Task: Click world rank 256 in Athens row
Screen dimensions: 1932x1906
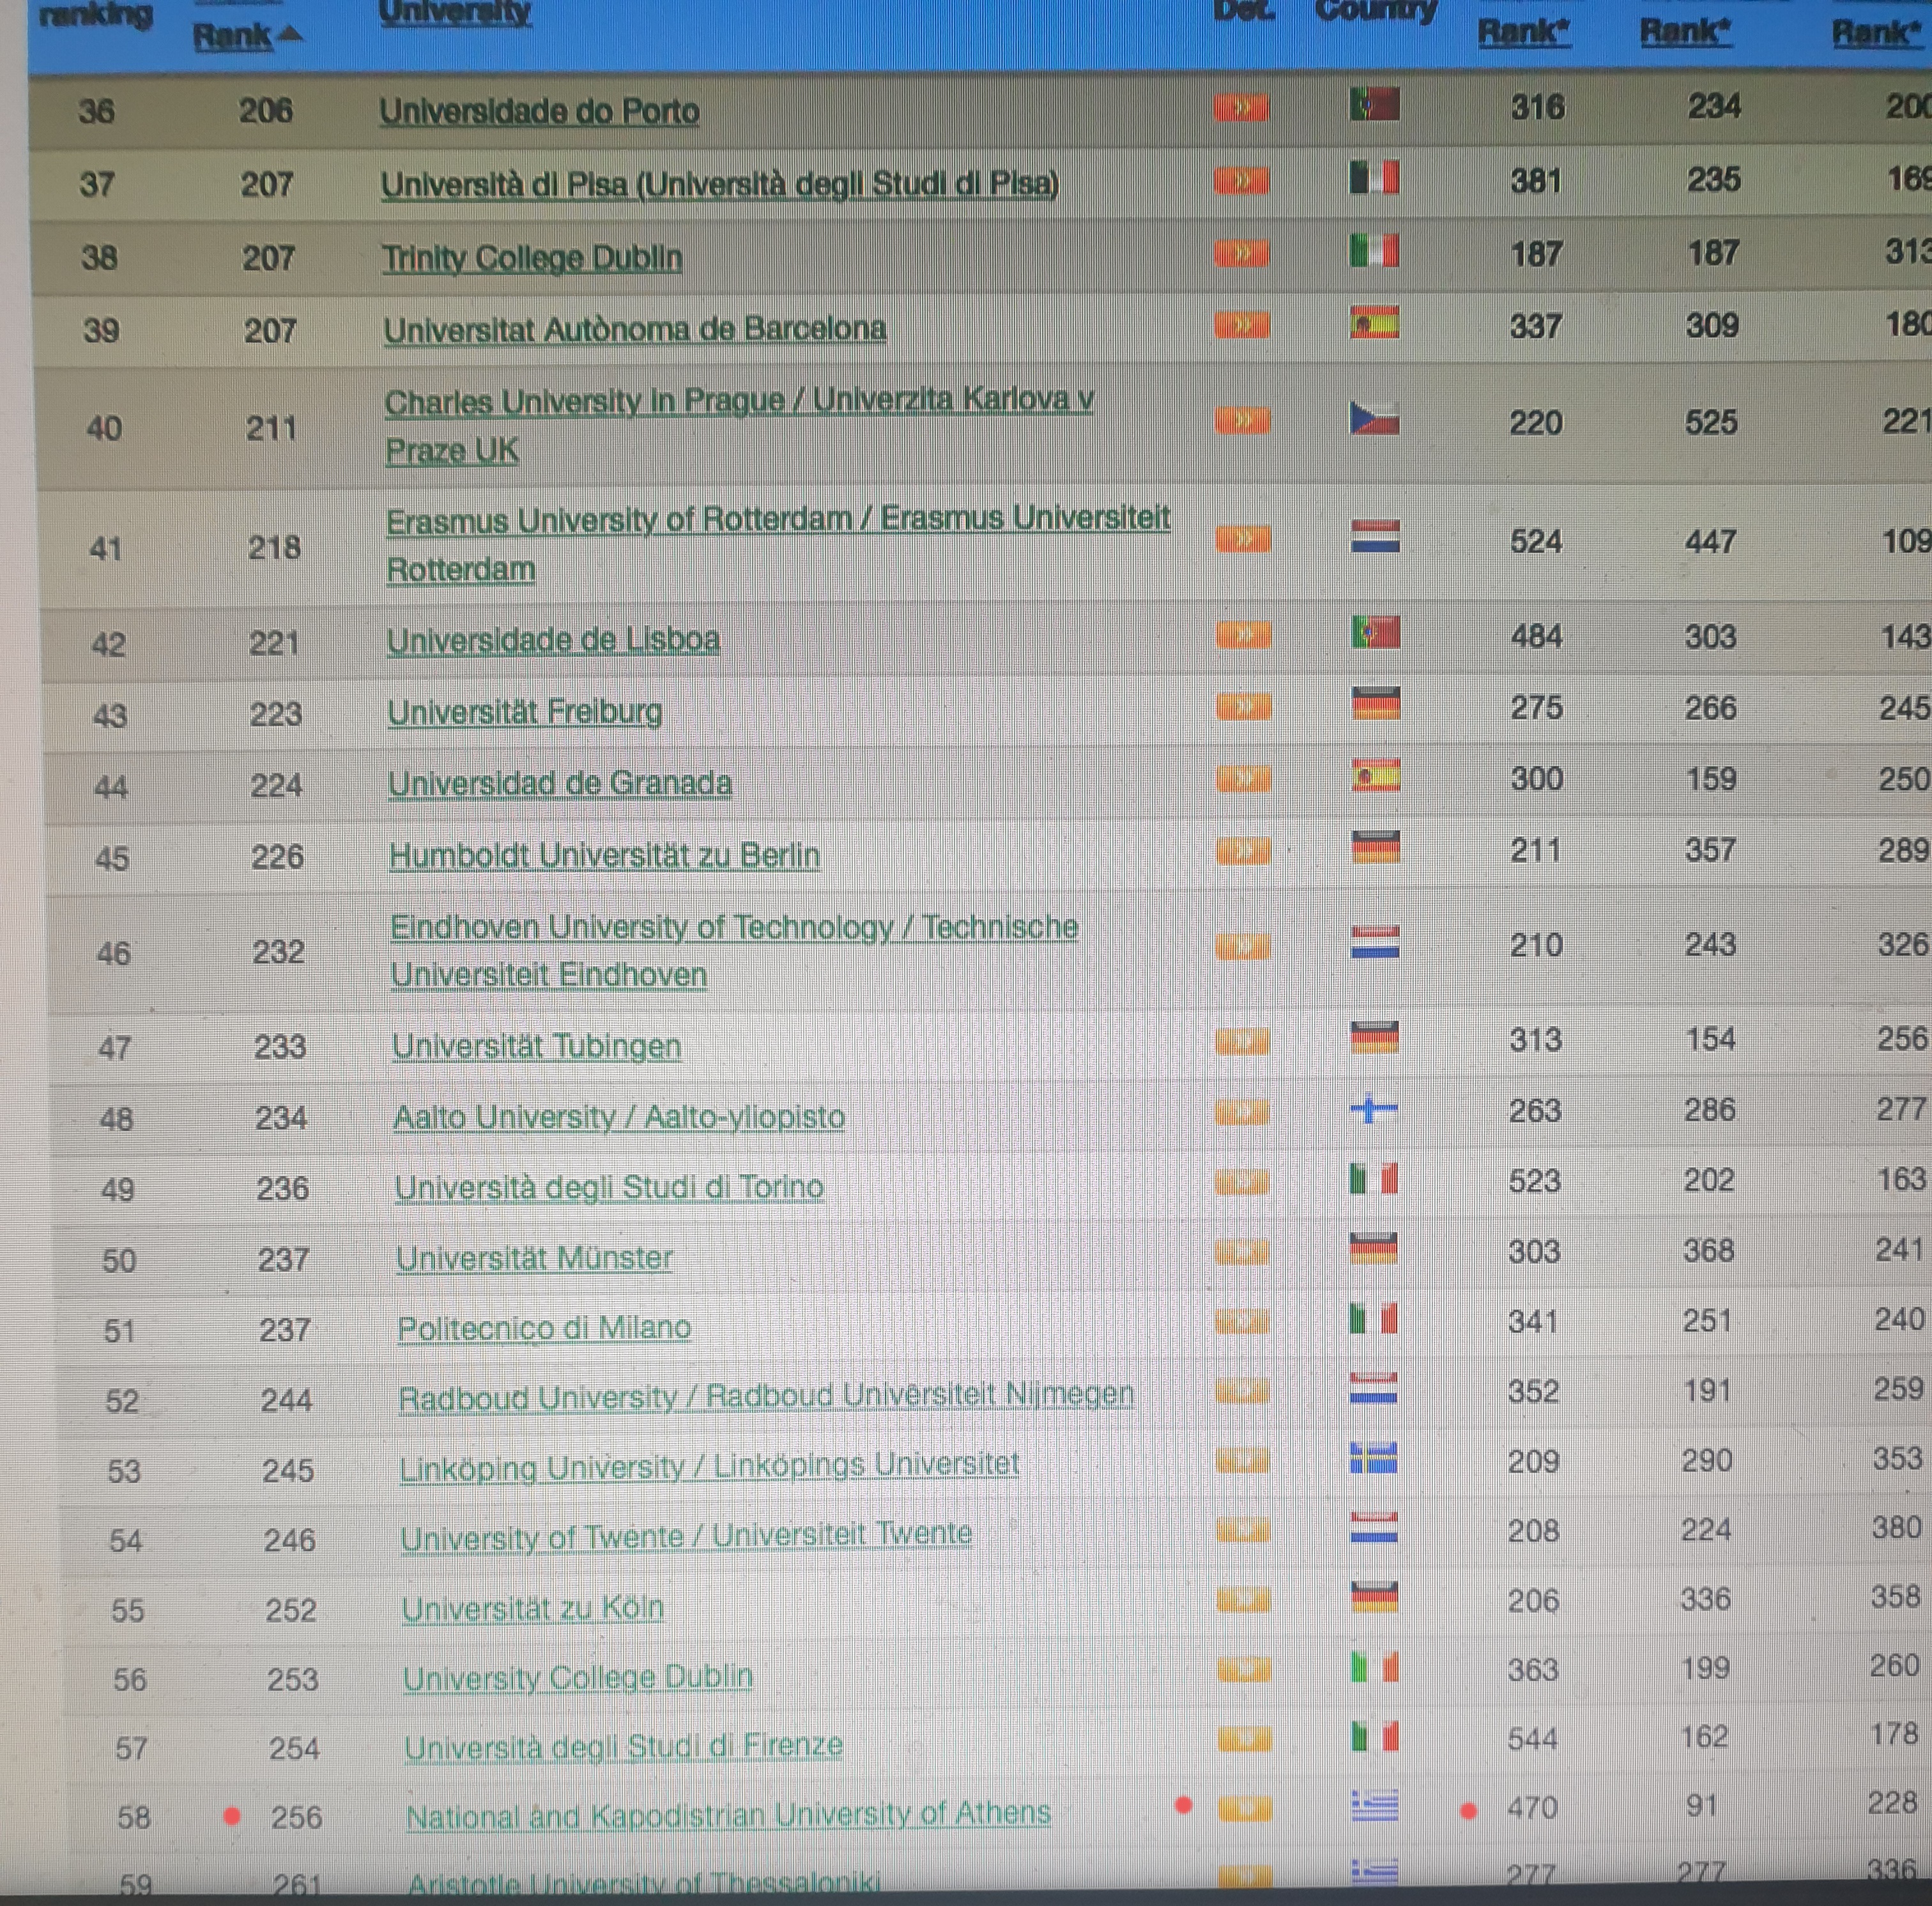Action: [296, 1817]
